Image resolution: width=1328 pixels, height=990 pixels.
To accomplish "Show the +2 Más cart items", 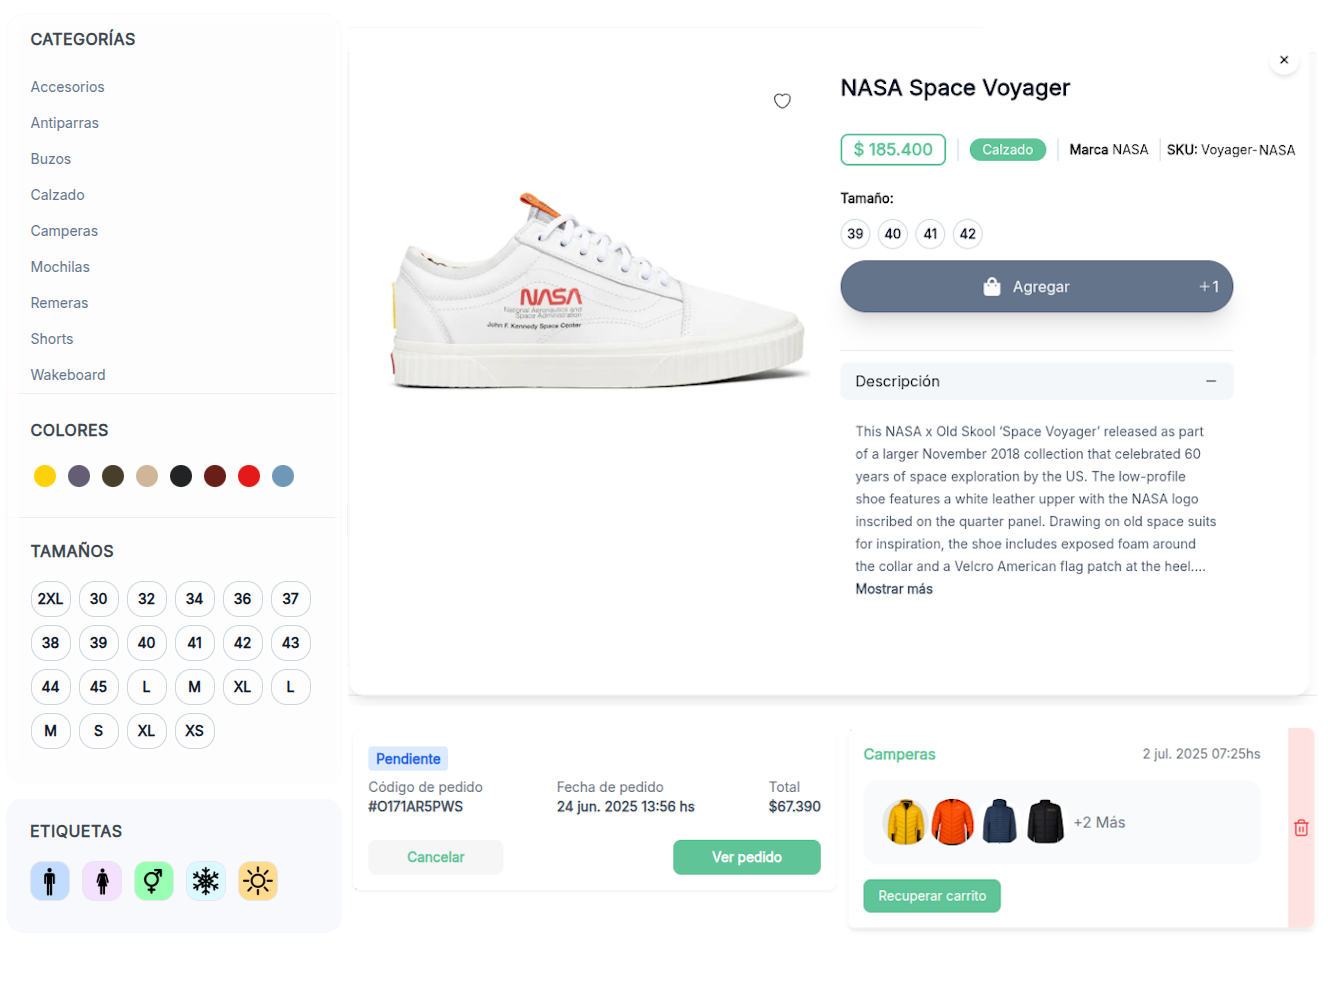I will click(1099, 822).
